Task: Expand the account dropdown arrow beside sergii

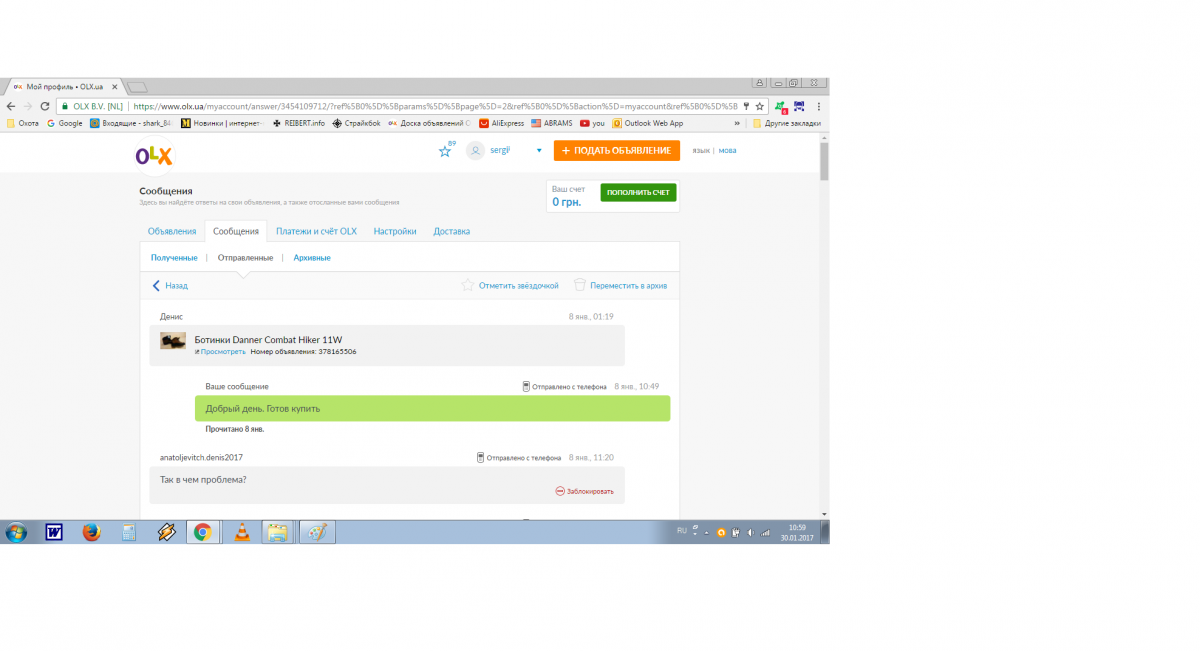Action: point(539,150)
